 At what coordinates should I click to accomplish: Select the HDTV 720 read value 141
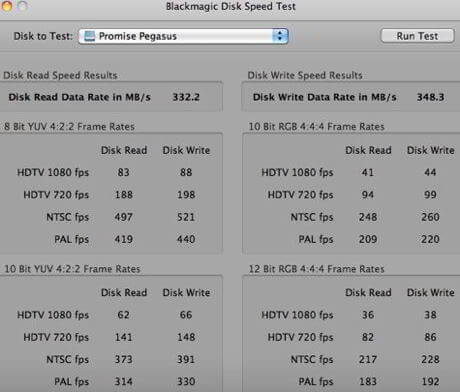click(x=124, y=337)
